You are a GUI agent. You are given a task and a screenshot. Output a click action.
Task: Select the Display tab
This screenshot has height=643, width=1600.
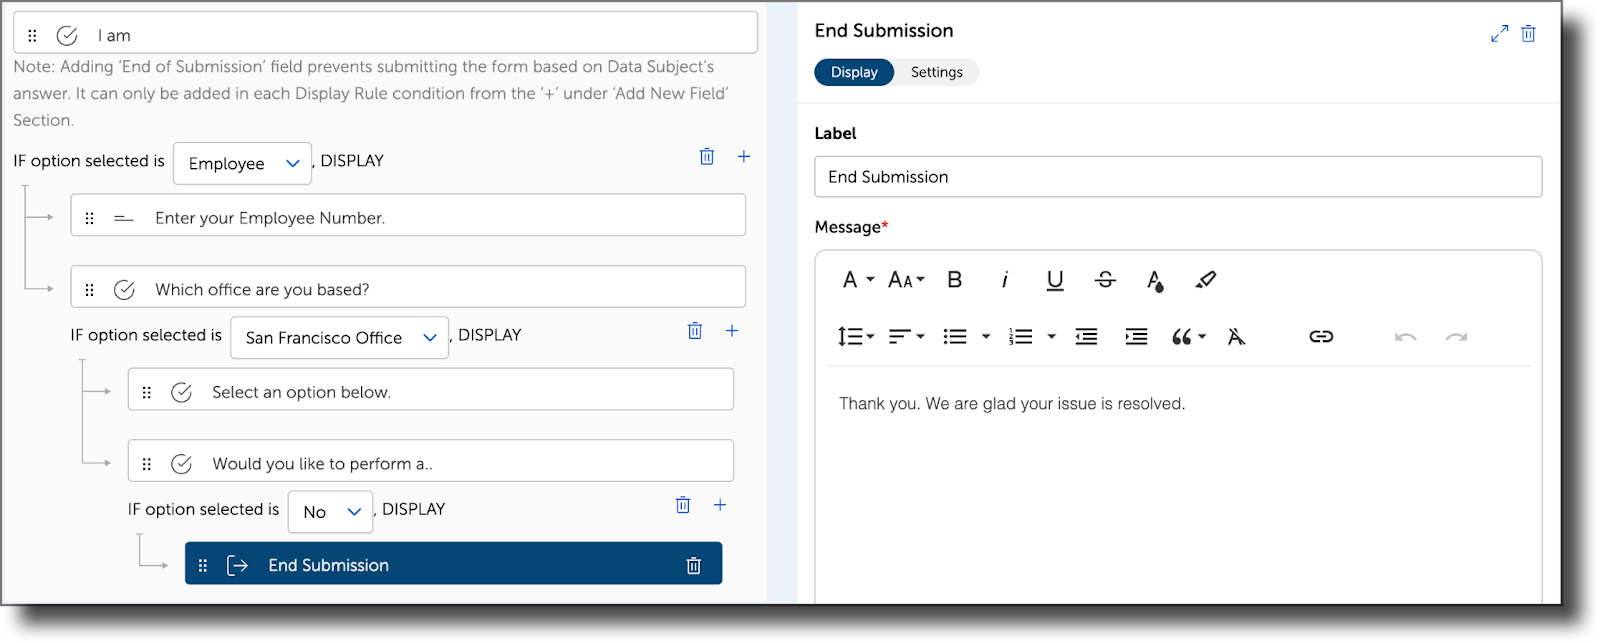point(853,71)
